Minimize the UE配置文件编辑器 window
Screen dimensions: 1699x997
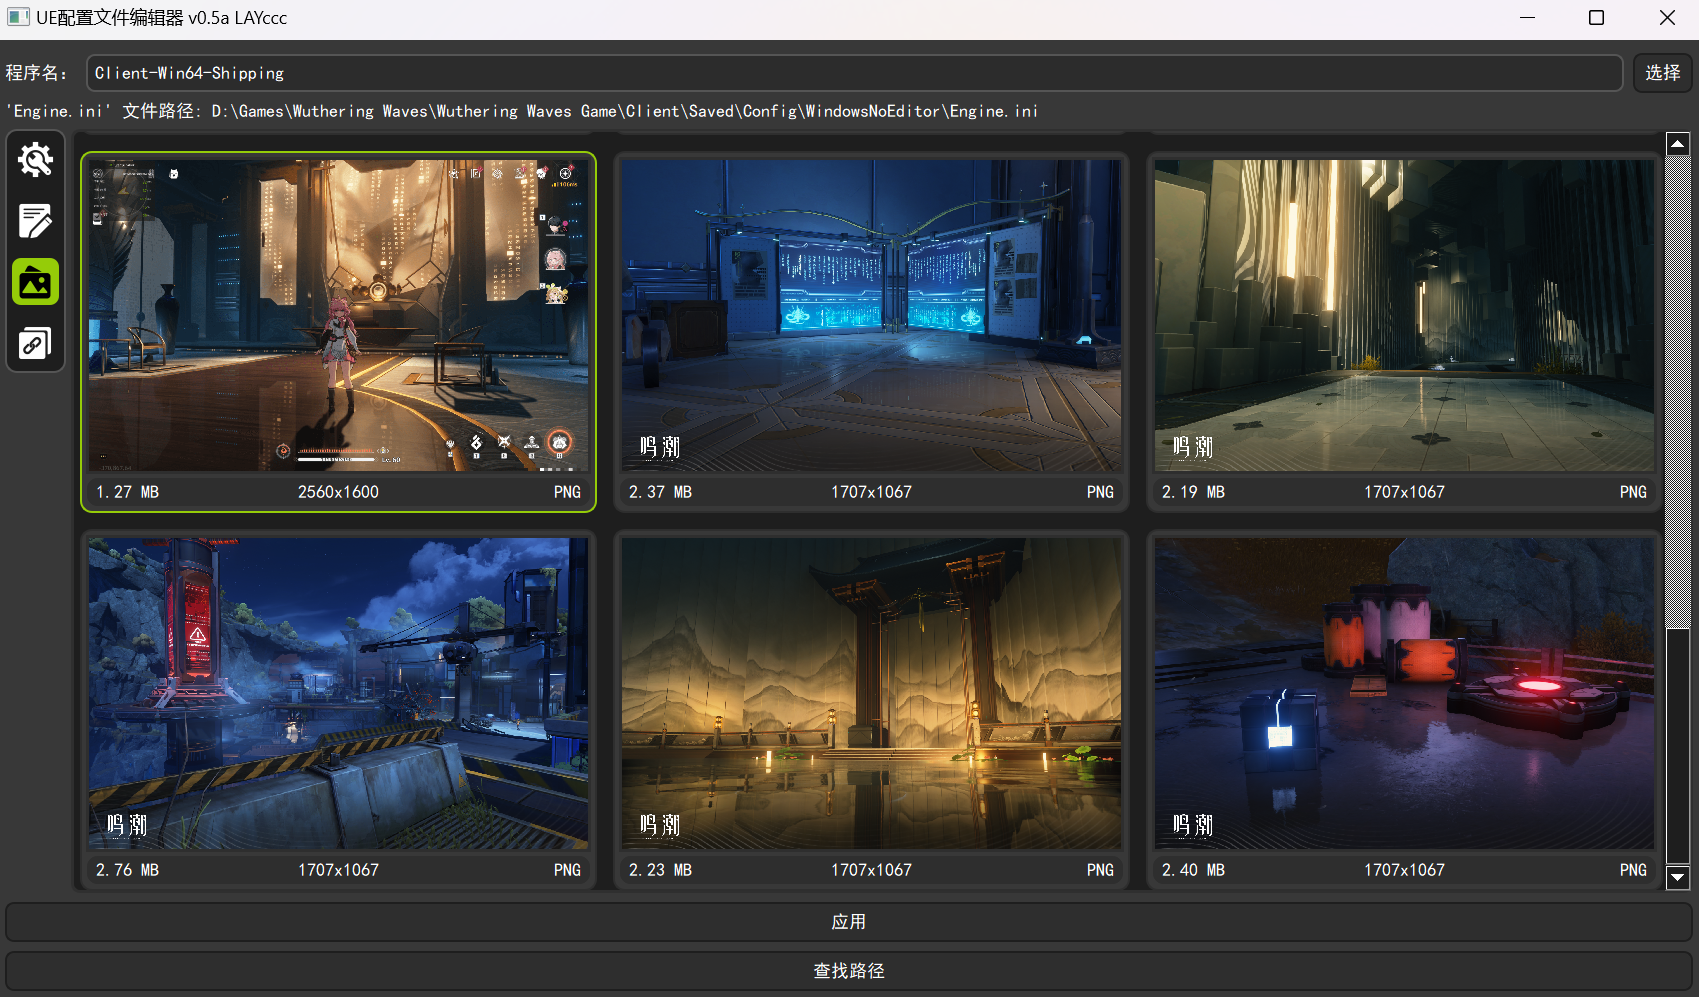click(1527, 17)
